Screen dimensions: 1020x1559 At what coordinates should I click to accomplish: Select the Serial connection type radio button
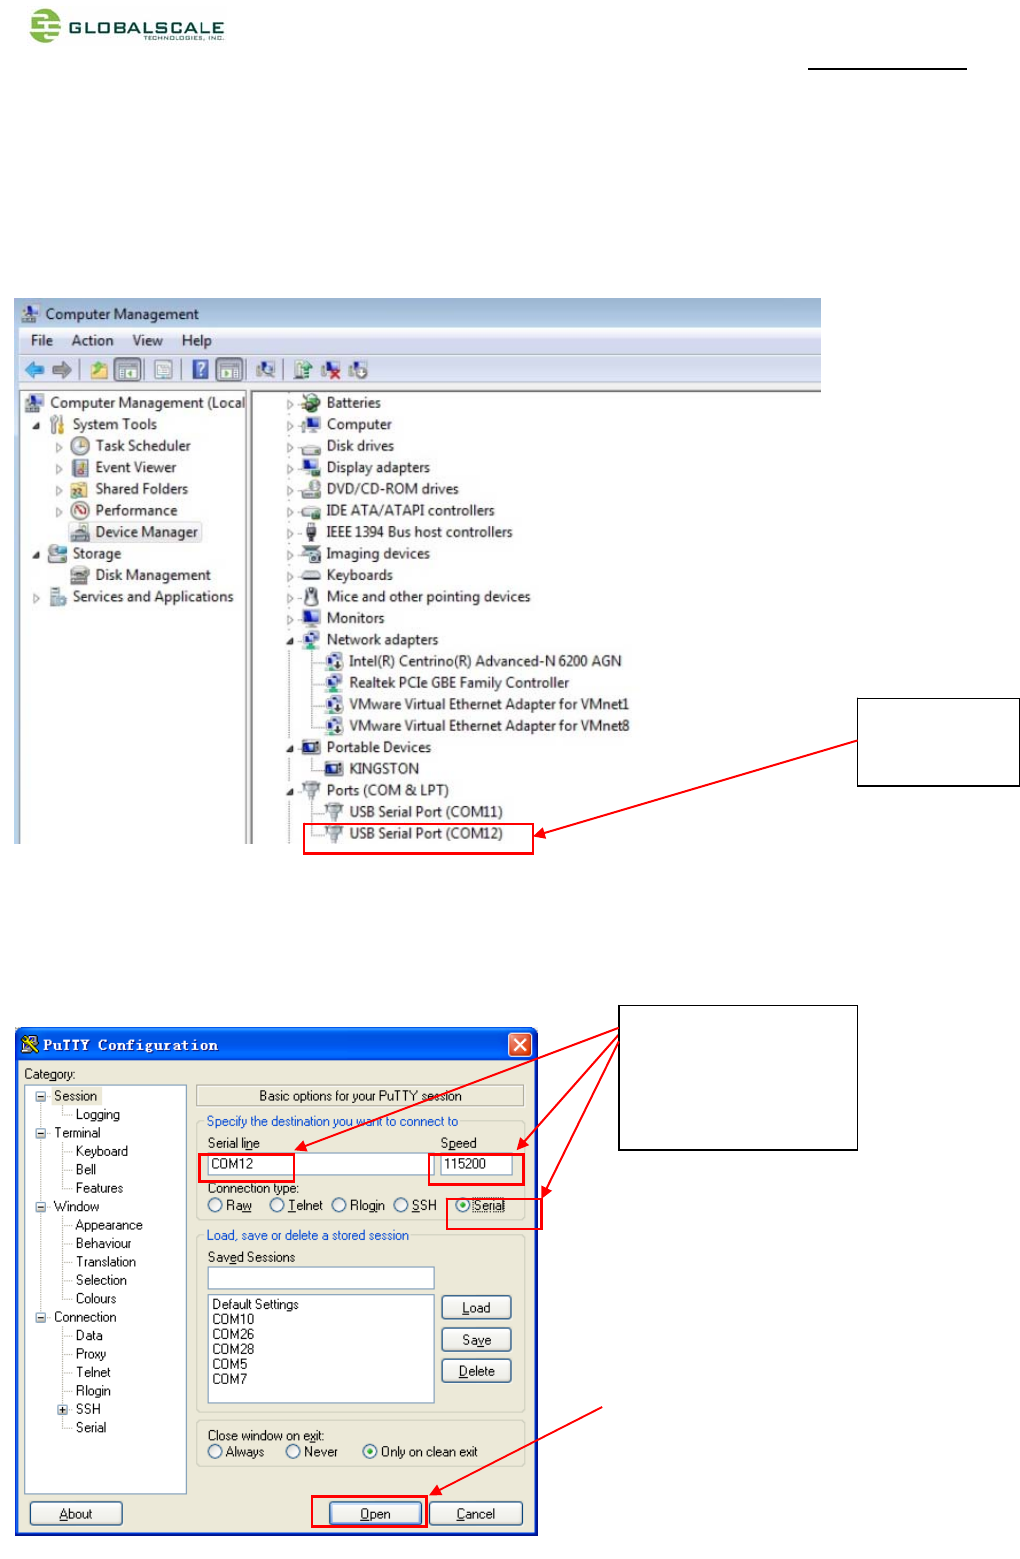pyautogui.click(x=462, y=1205)
